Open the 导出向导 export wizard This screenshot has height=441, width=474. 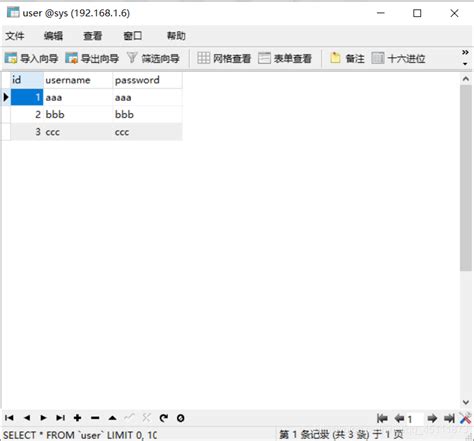[x=92, y=59]
